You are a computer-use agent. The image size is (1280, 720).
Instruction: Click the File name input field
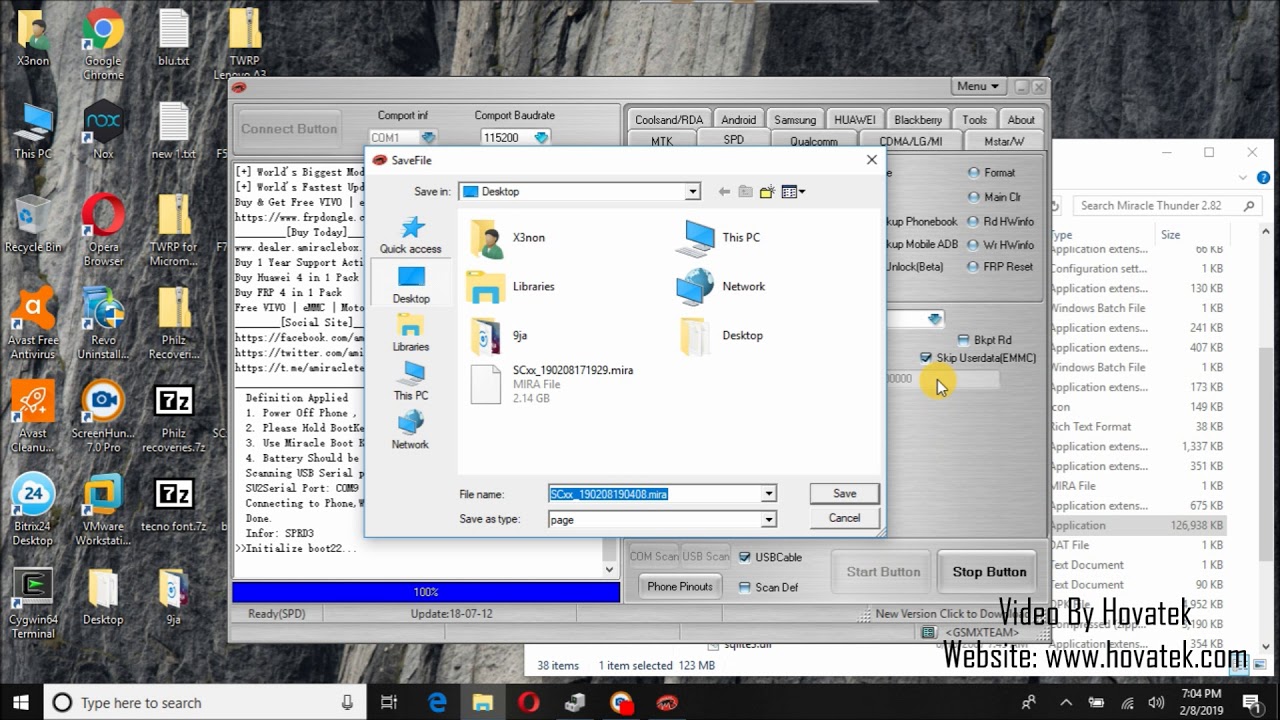655,494
